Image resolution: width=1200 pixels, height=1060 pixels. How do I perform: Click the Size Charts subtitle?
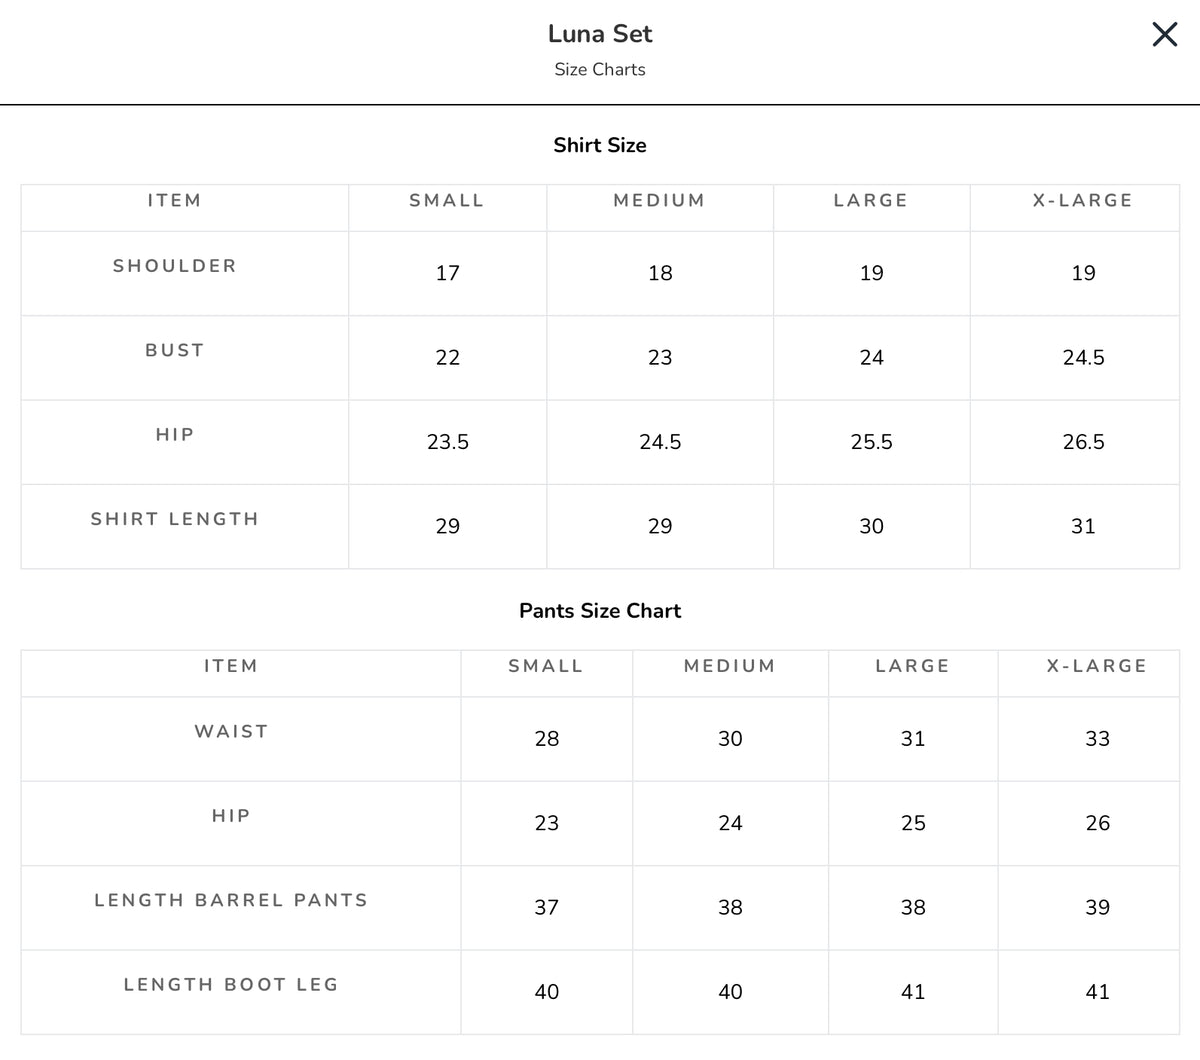(600, 70)
